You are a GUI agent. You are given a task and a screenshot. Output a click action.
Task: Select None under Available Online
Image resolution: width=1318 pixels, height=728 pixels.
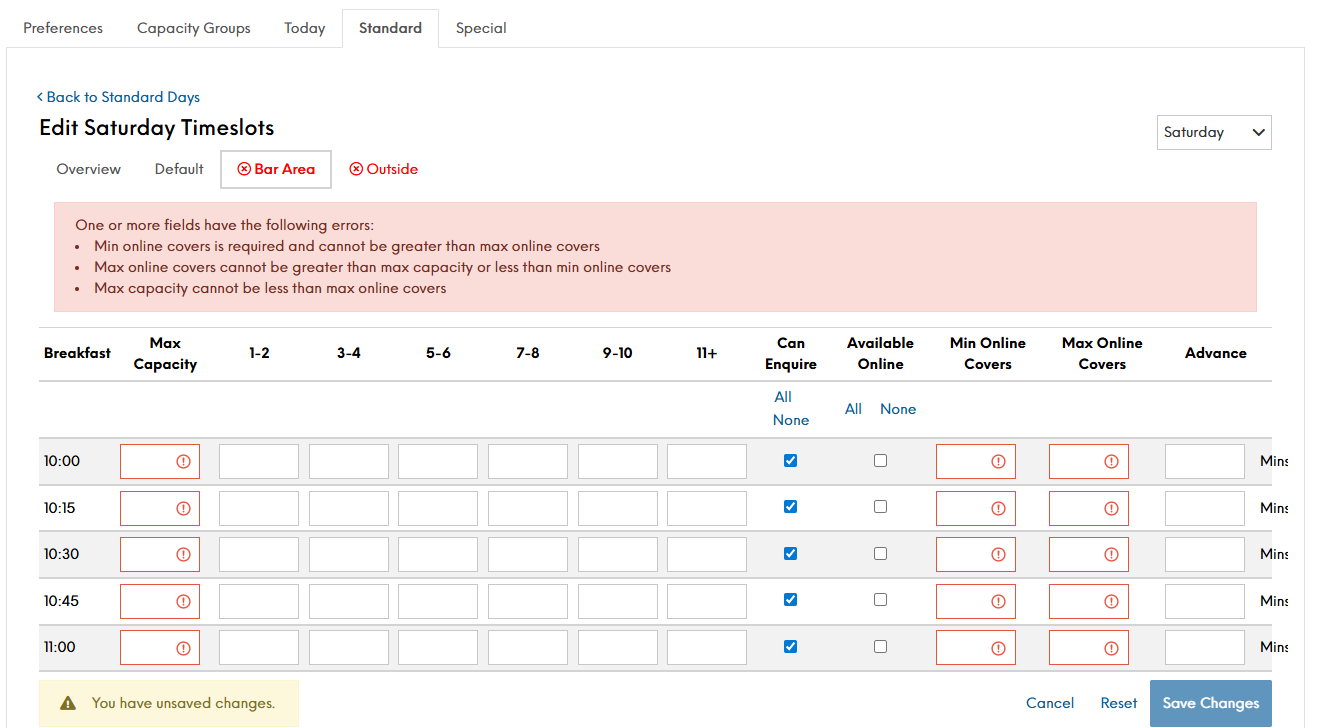pos(897,409)
